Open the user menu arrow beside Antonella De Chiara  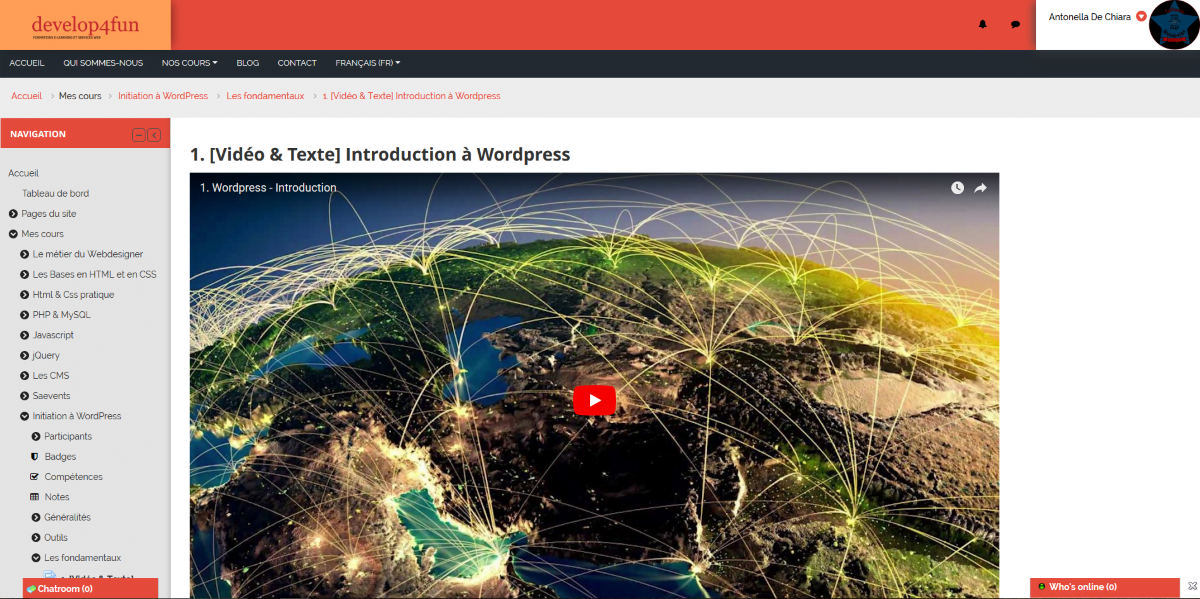point(1141,16)
